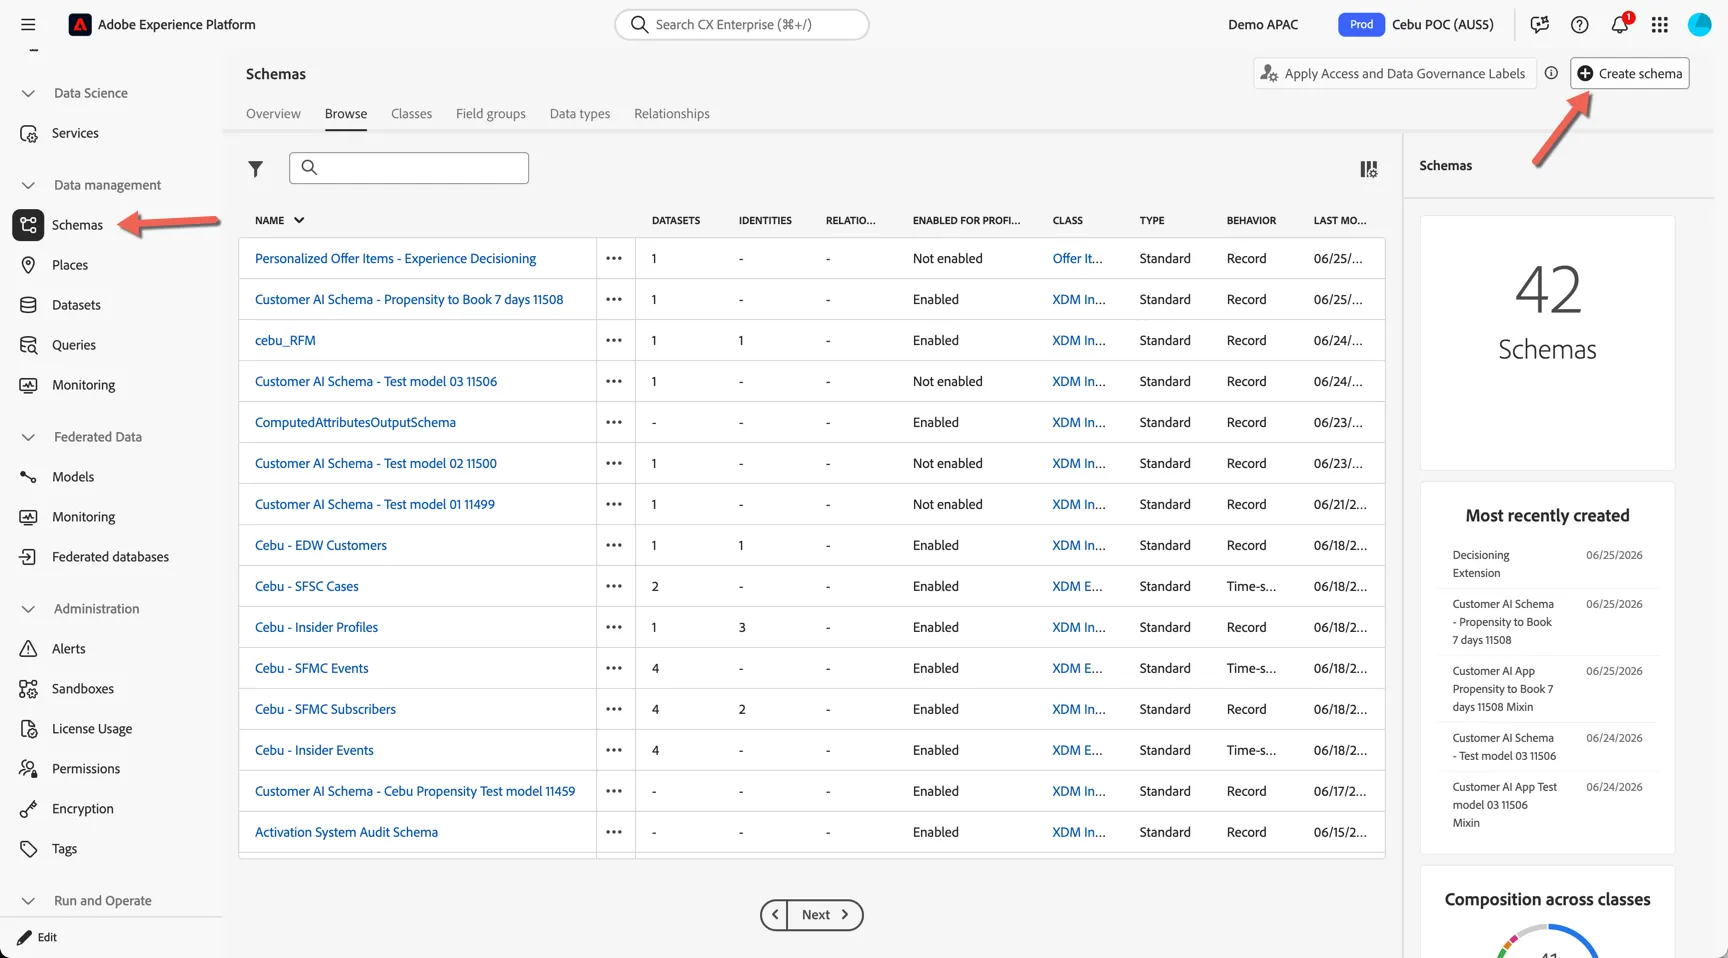Open more actions for Cebu - SFSC Cases
The width and height of the screenshot is (1728, 958).
pos(614,586)
